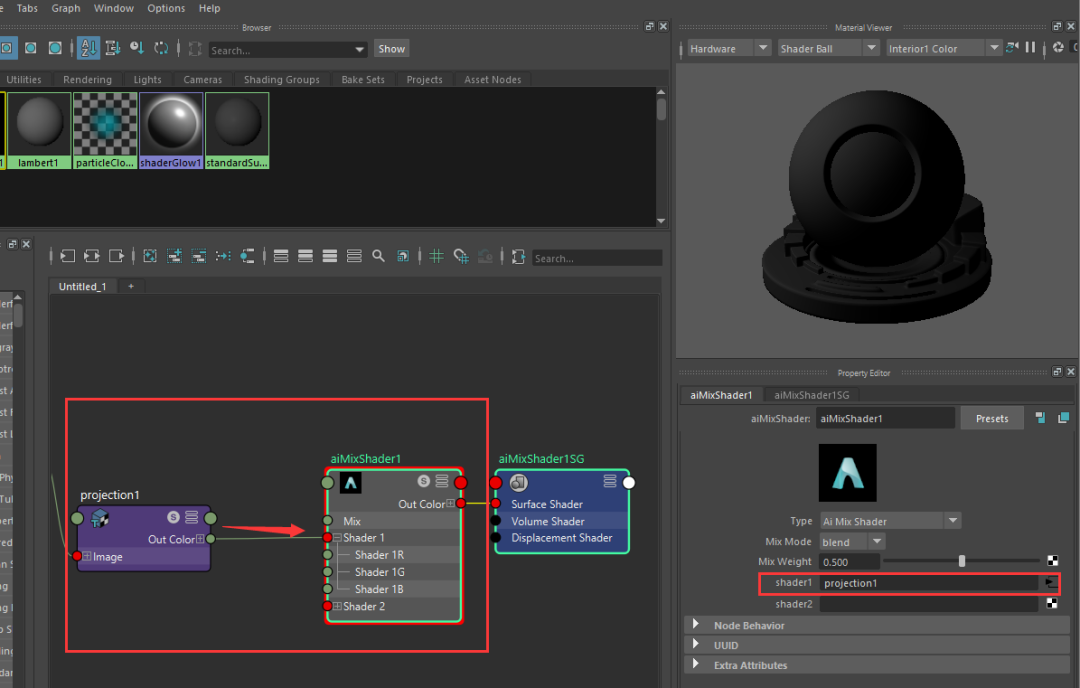Click input and output connections icon

92,256
